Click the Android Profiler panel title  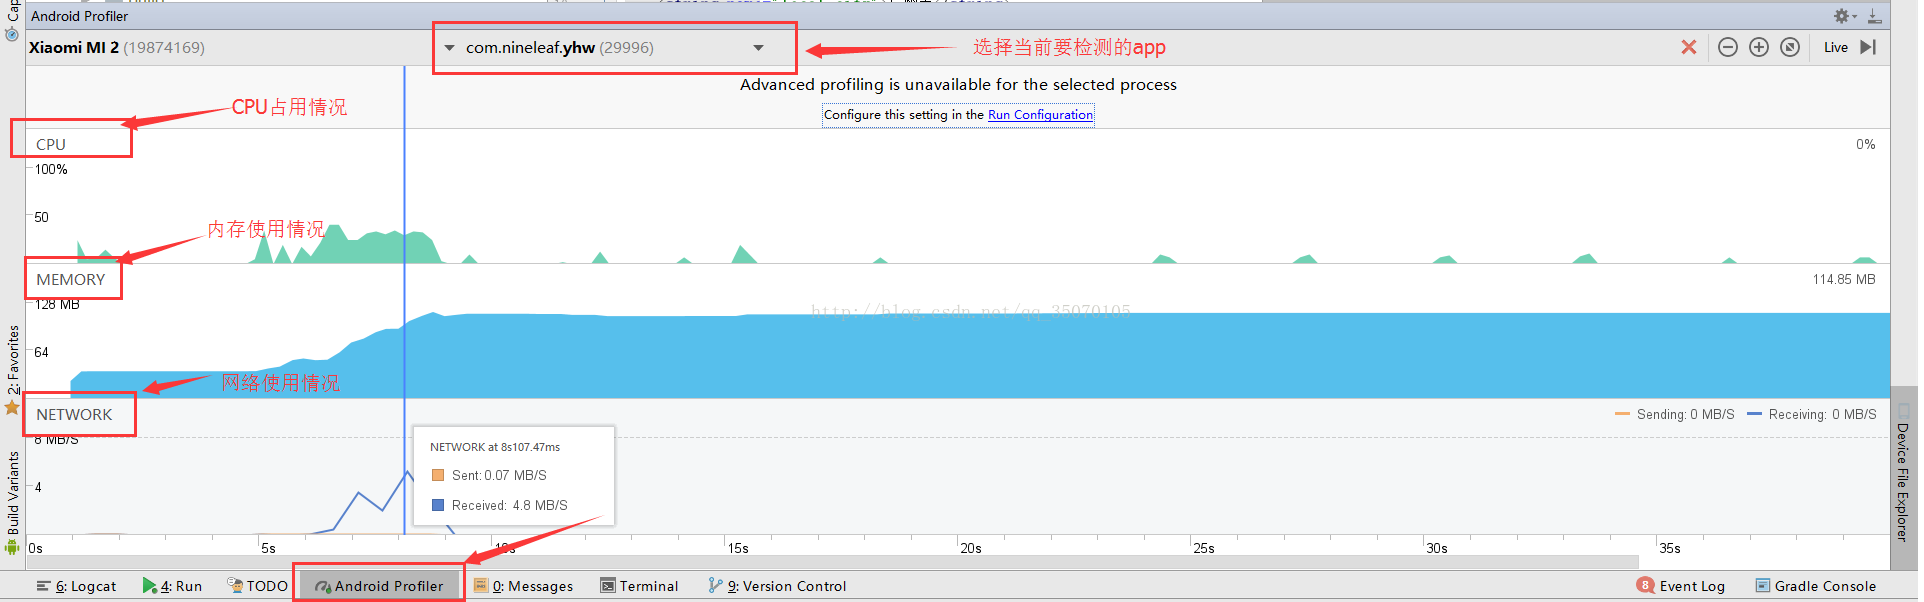click(x=80, y=16)
